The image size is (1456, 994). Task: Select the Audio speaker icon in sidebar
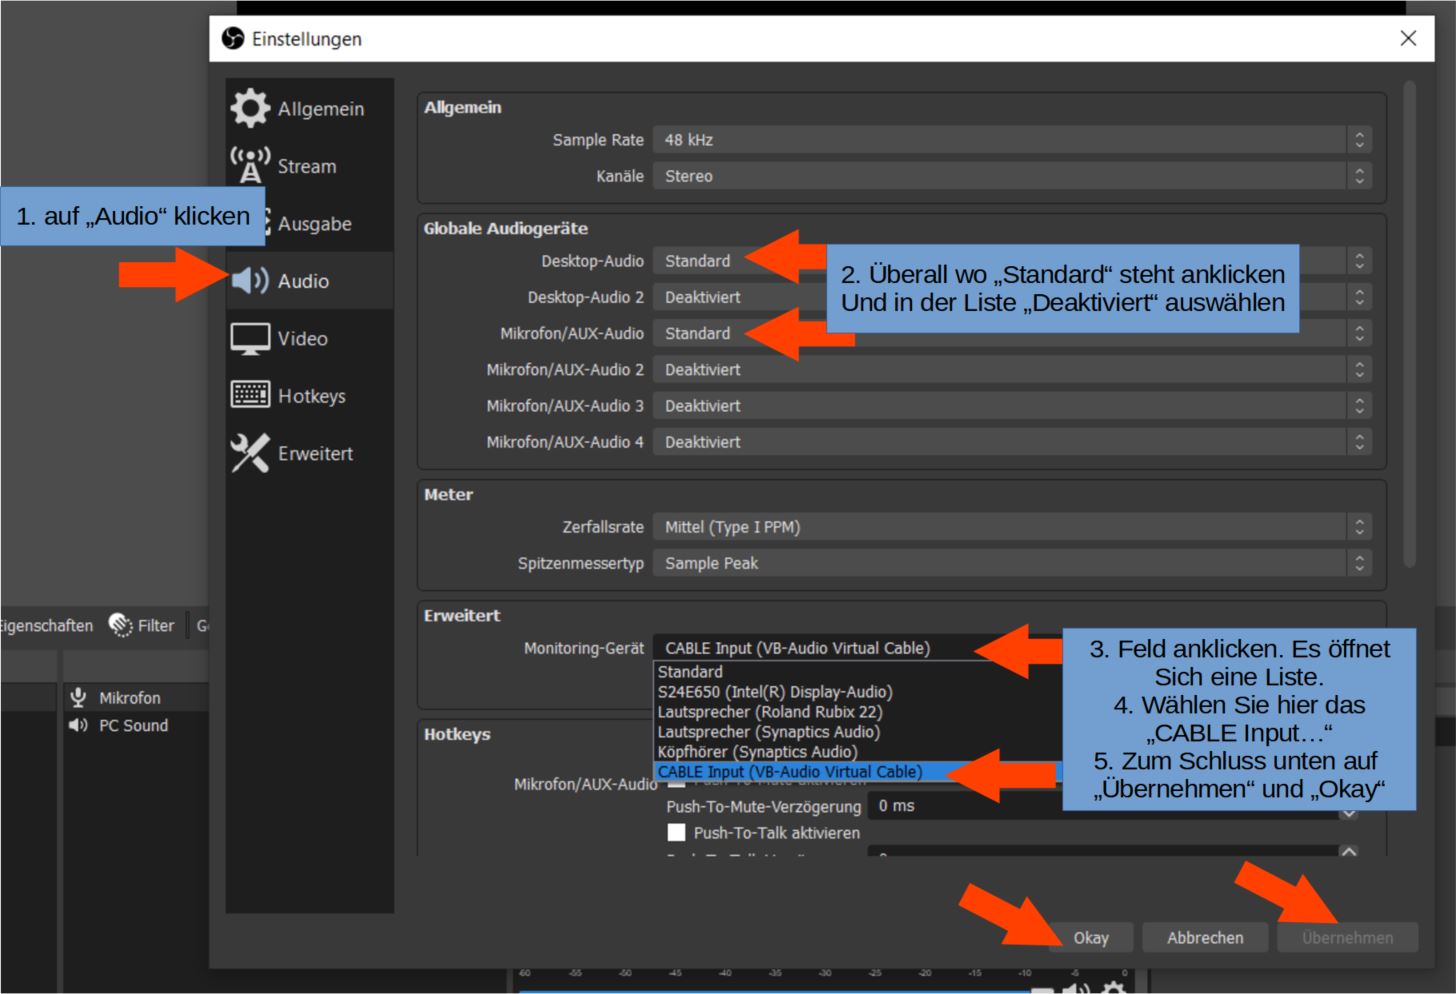(x=250, y=281)
